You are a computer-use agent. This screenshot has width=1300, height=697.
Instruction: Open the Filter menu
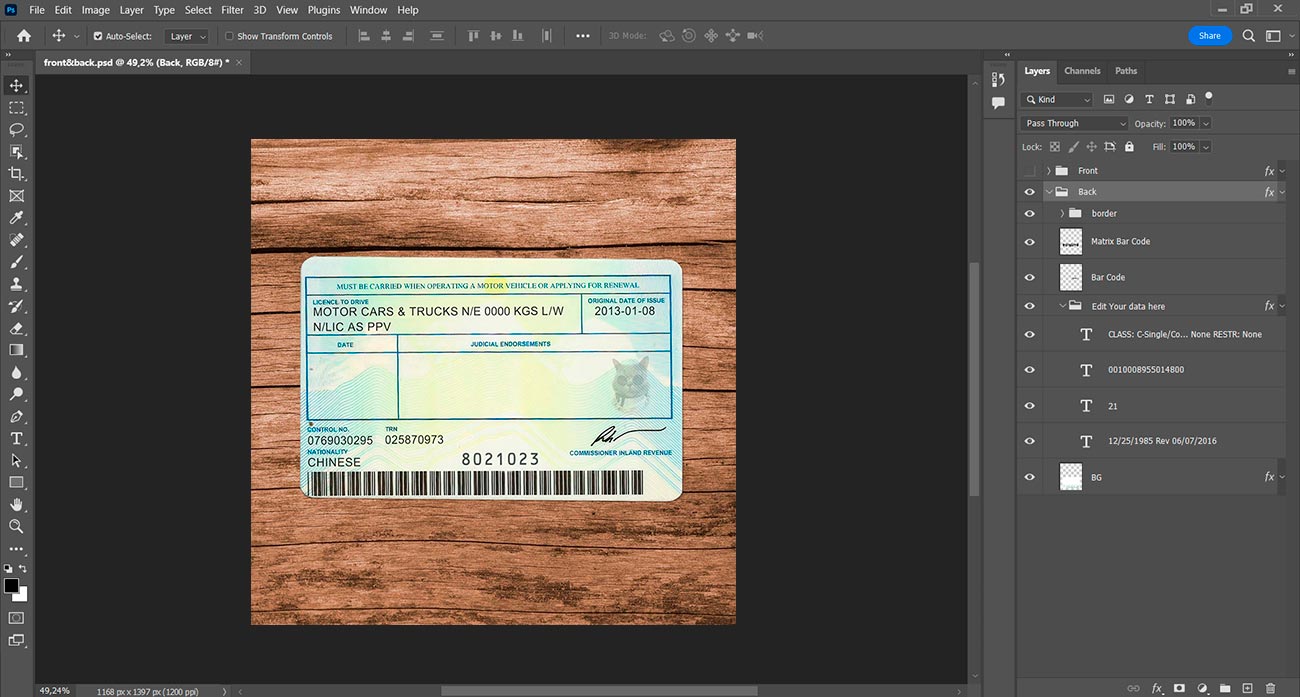click(x=232, y=10)
